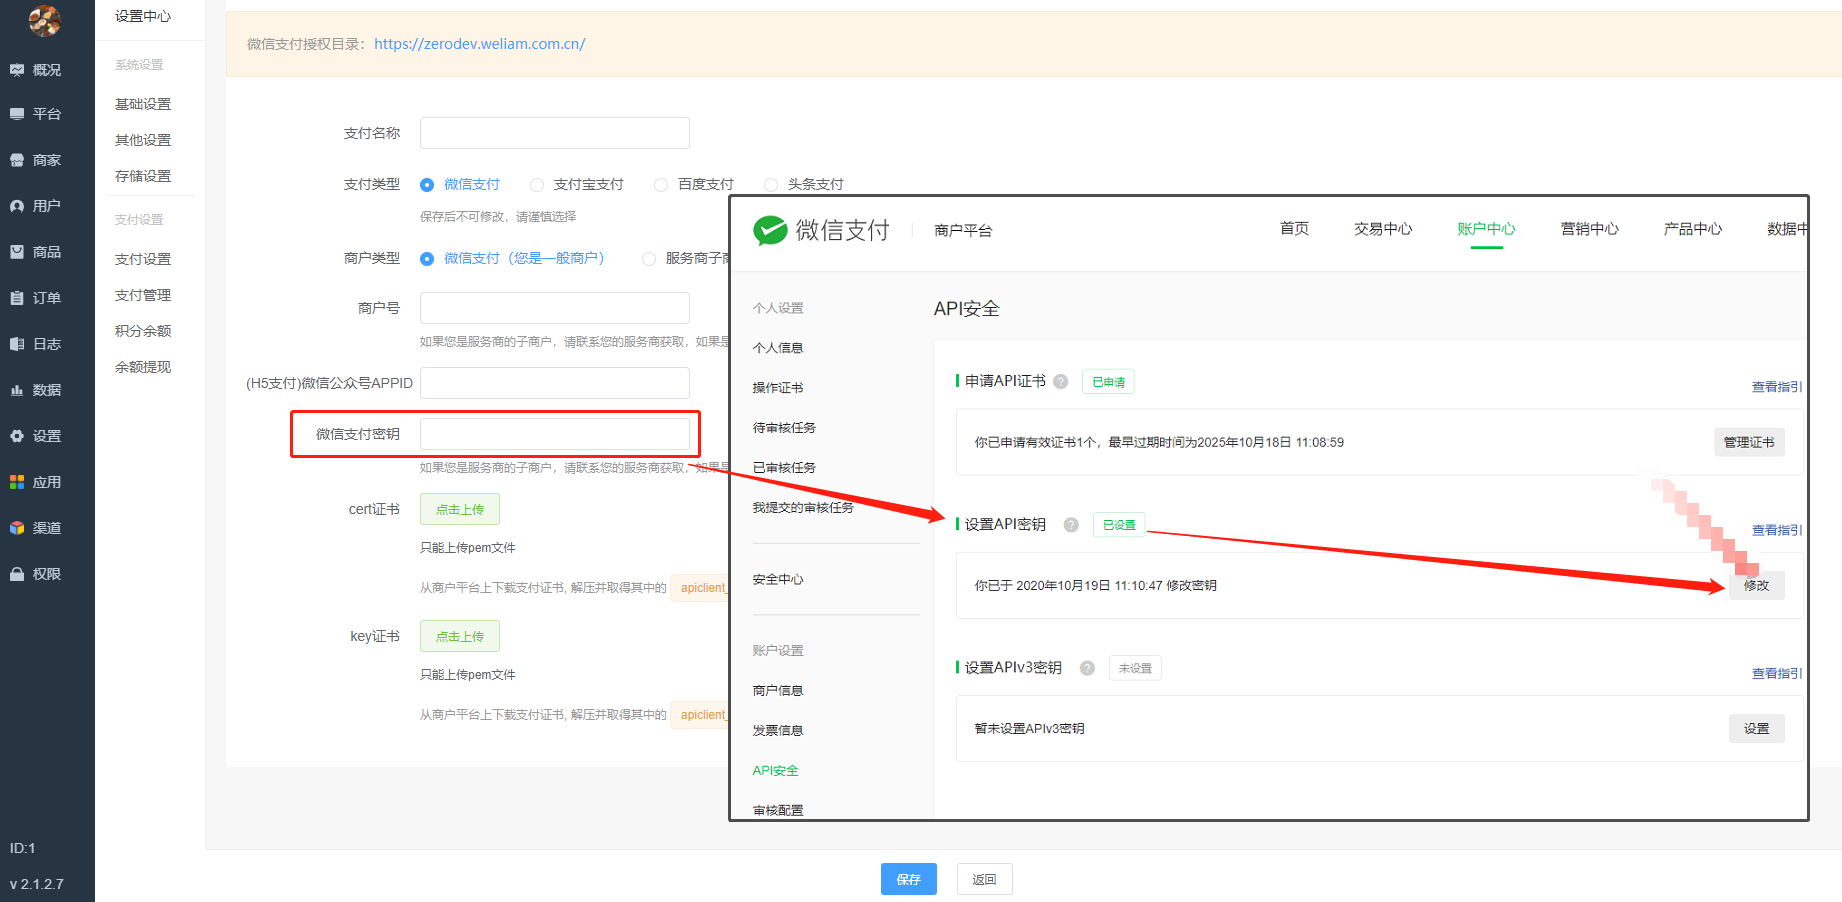Open 支付设置 in settings menu
This screenshot has width=1842, height=902.
pos(143,259)
